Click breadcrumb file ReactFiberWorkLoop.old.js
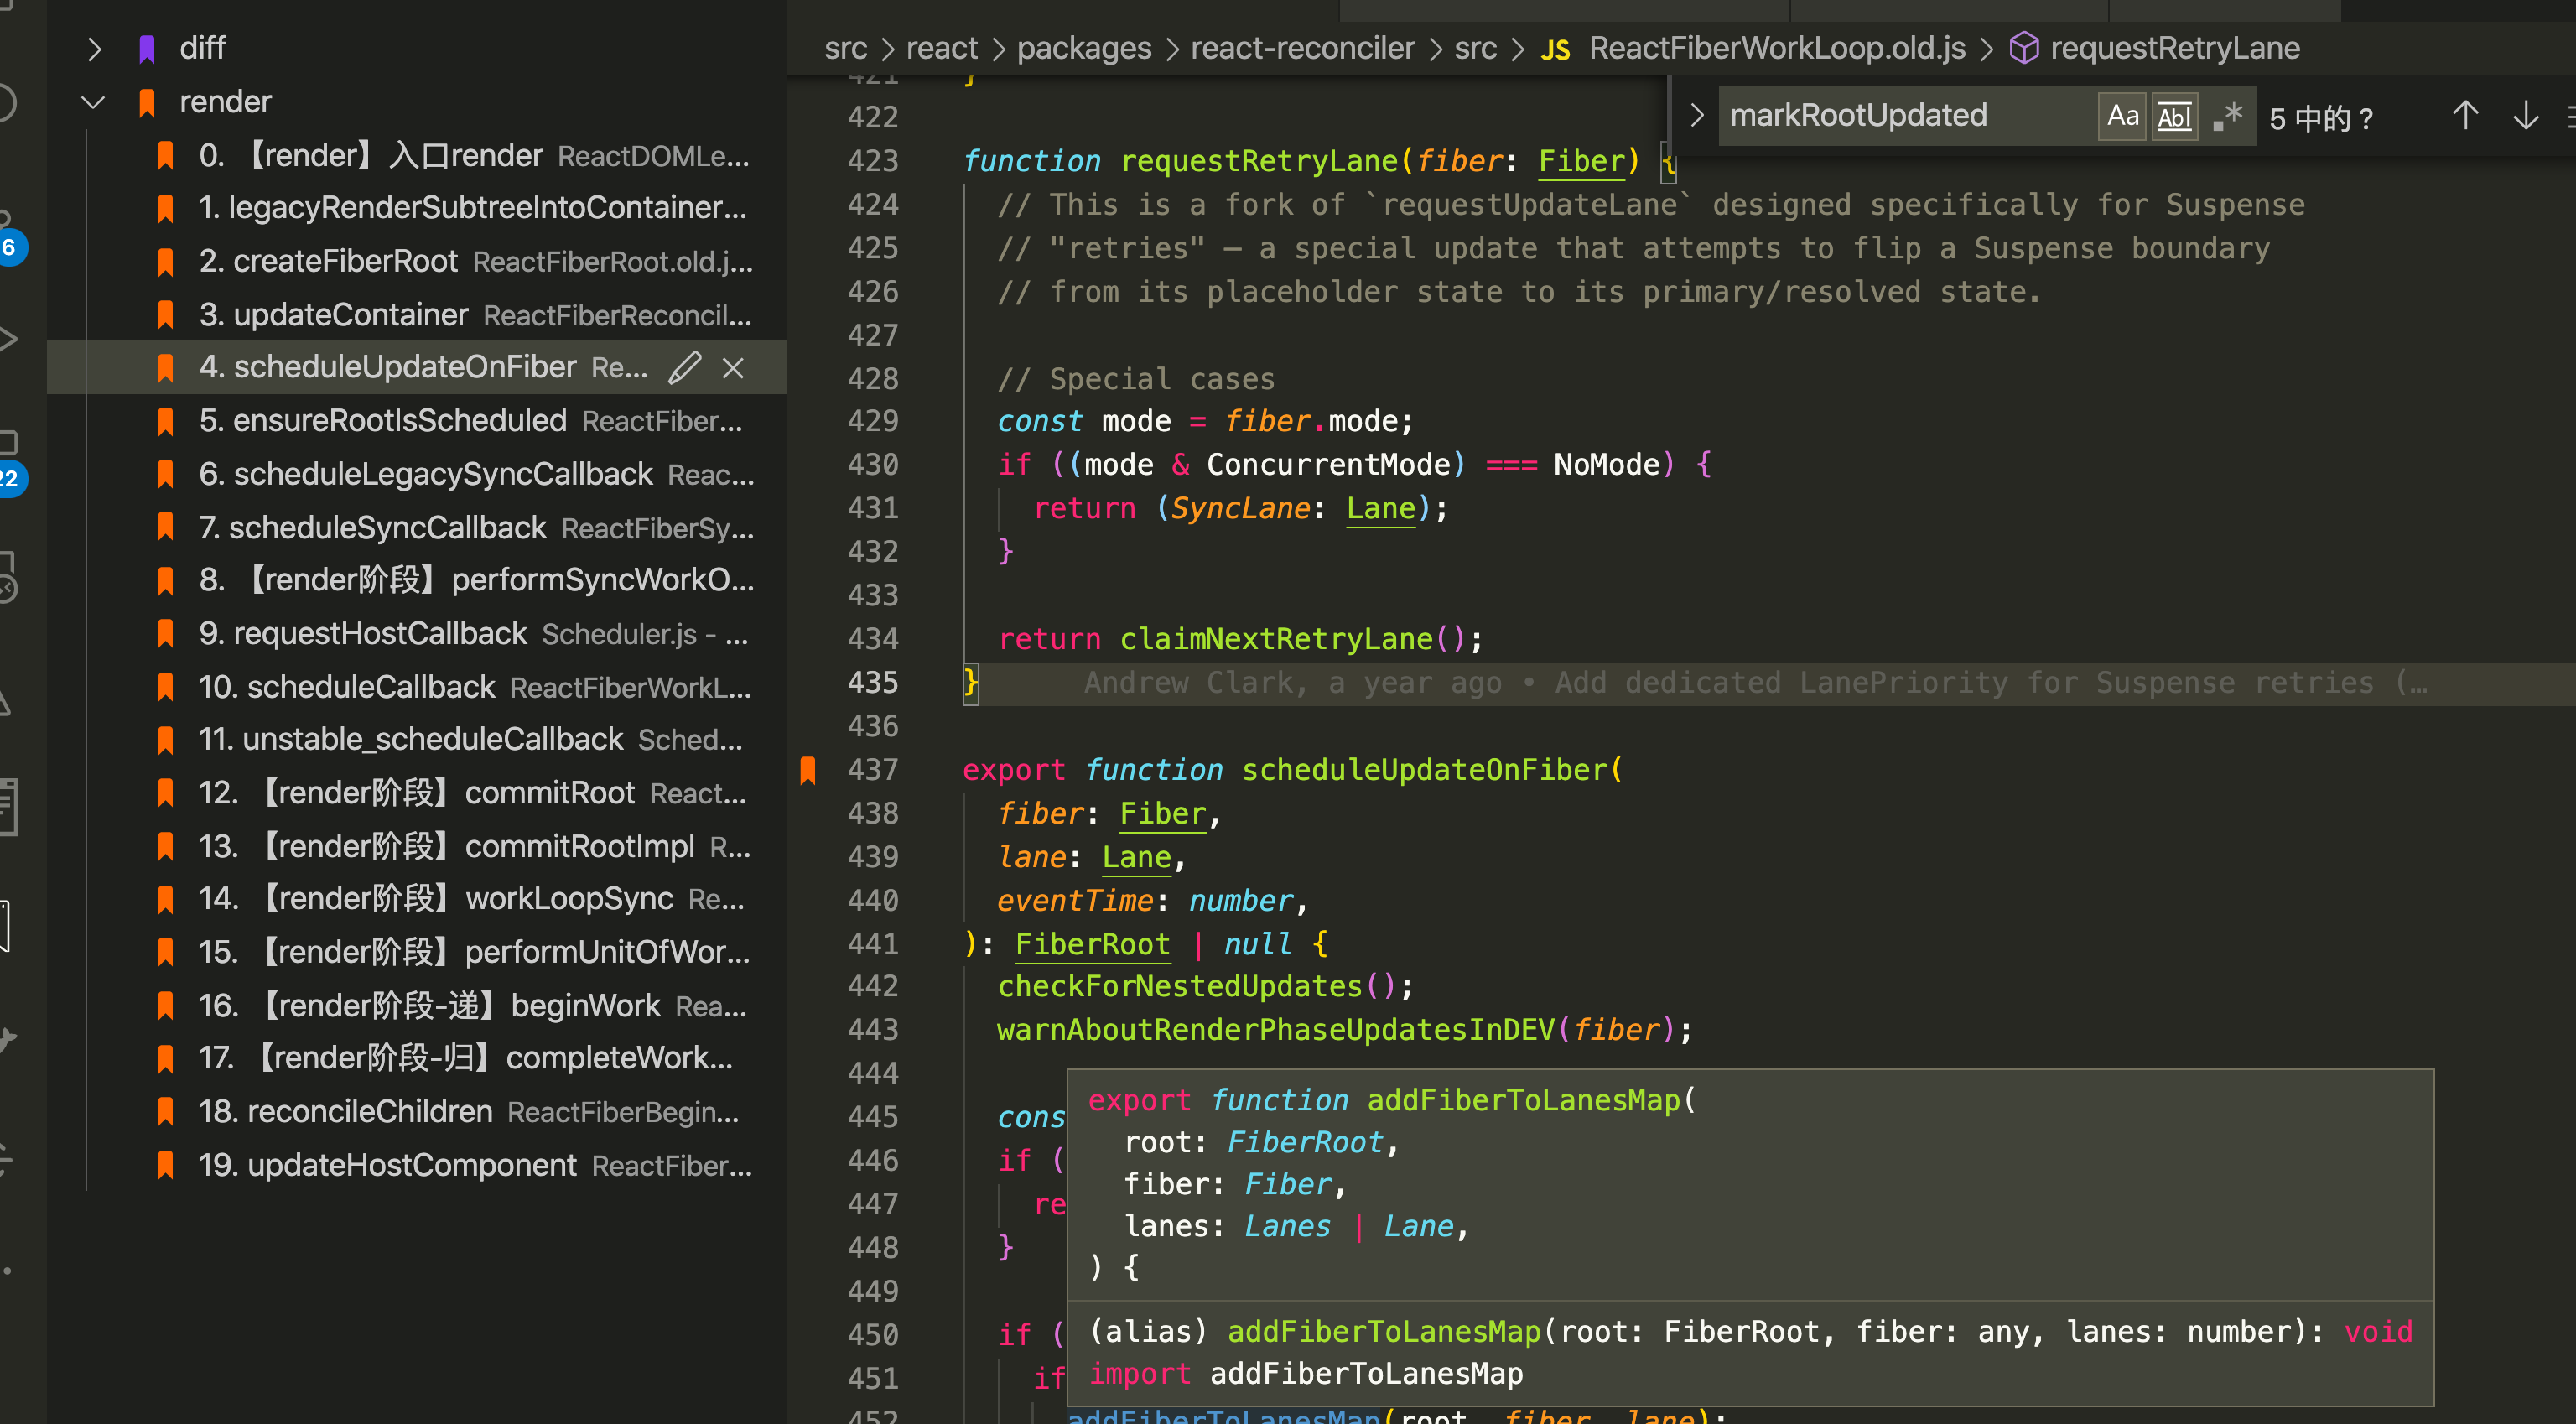This screenshot has height=1424, width=2576. pos(1776,48)
